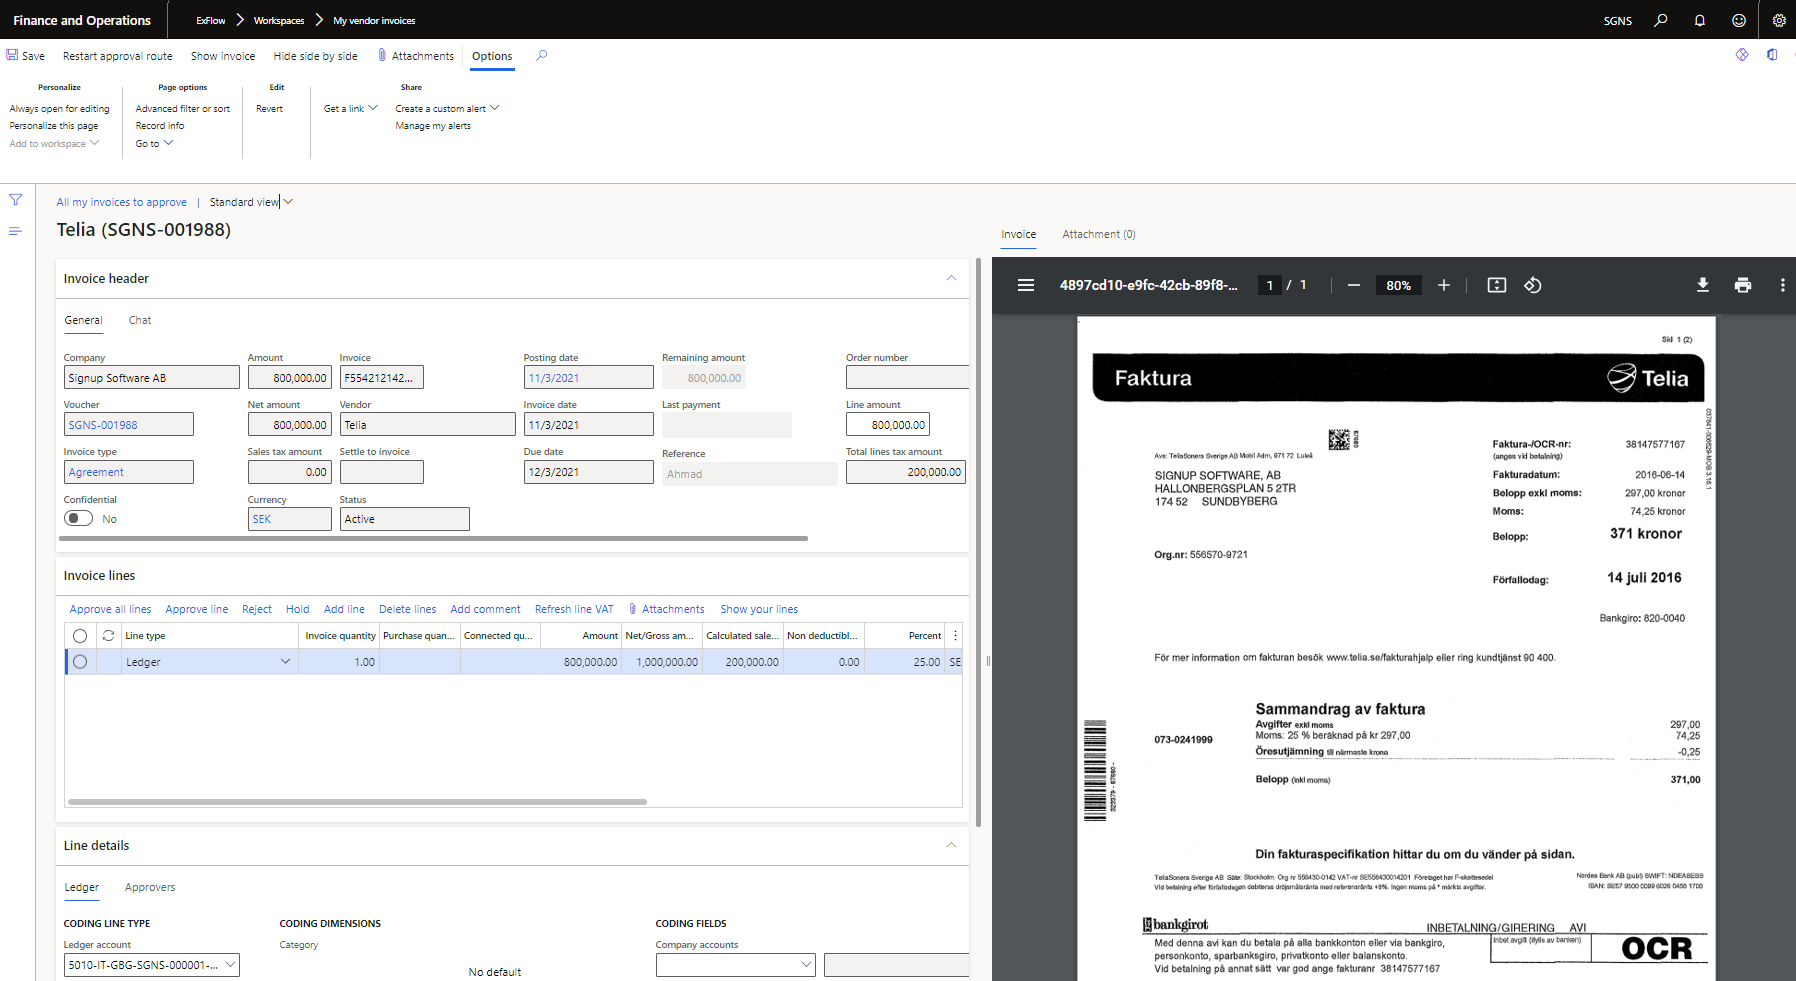
Task: Open the Company accounts dropdown
Action: coord(806,965)
